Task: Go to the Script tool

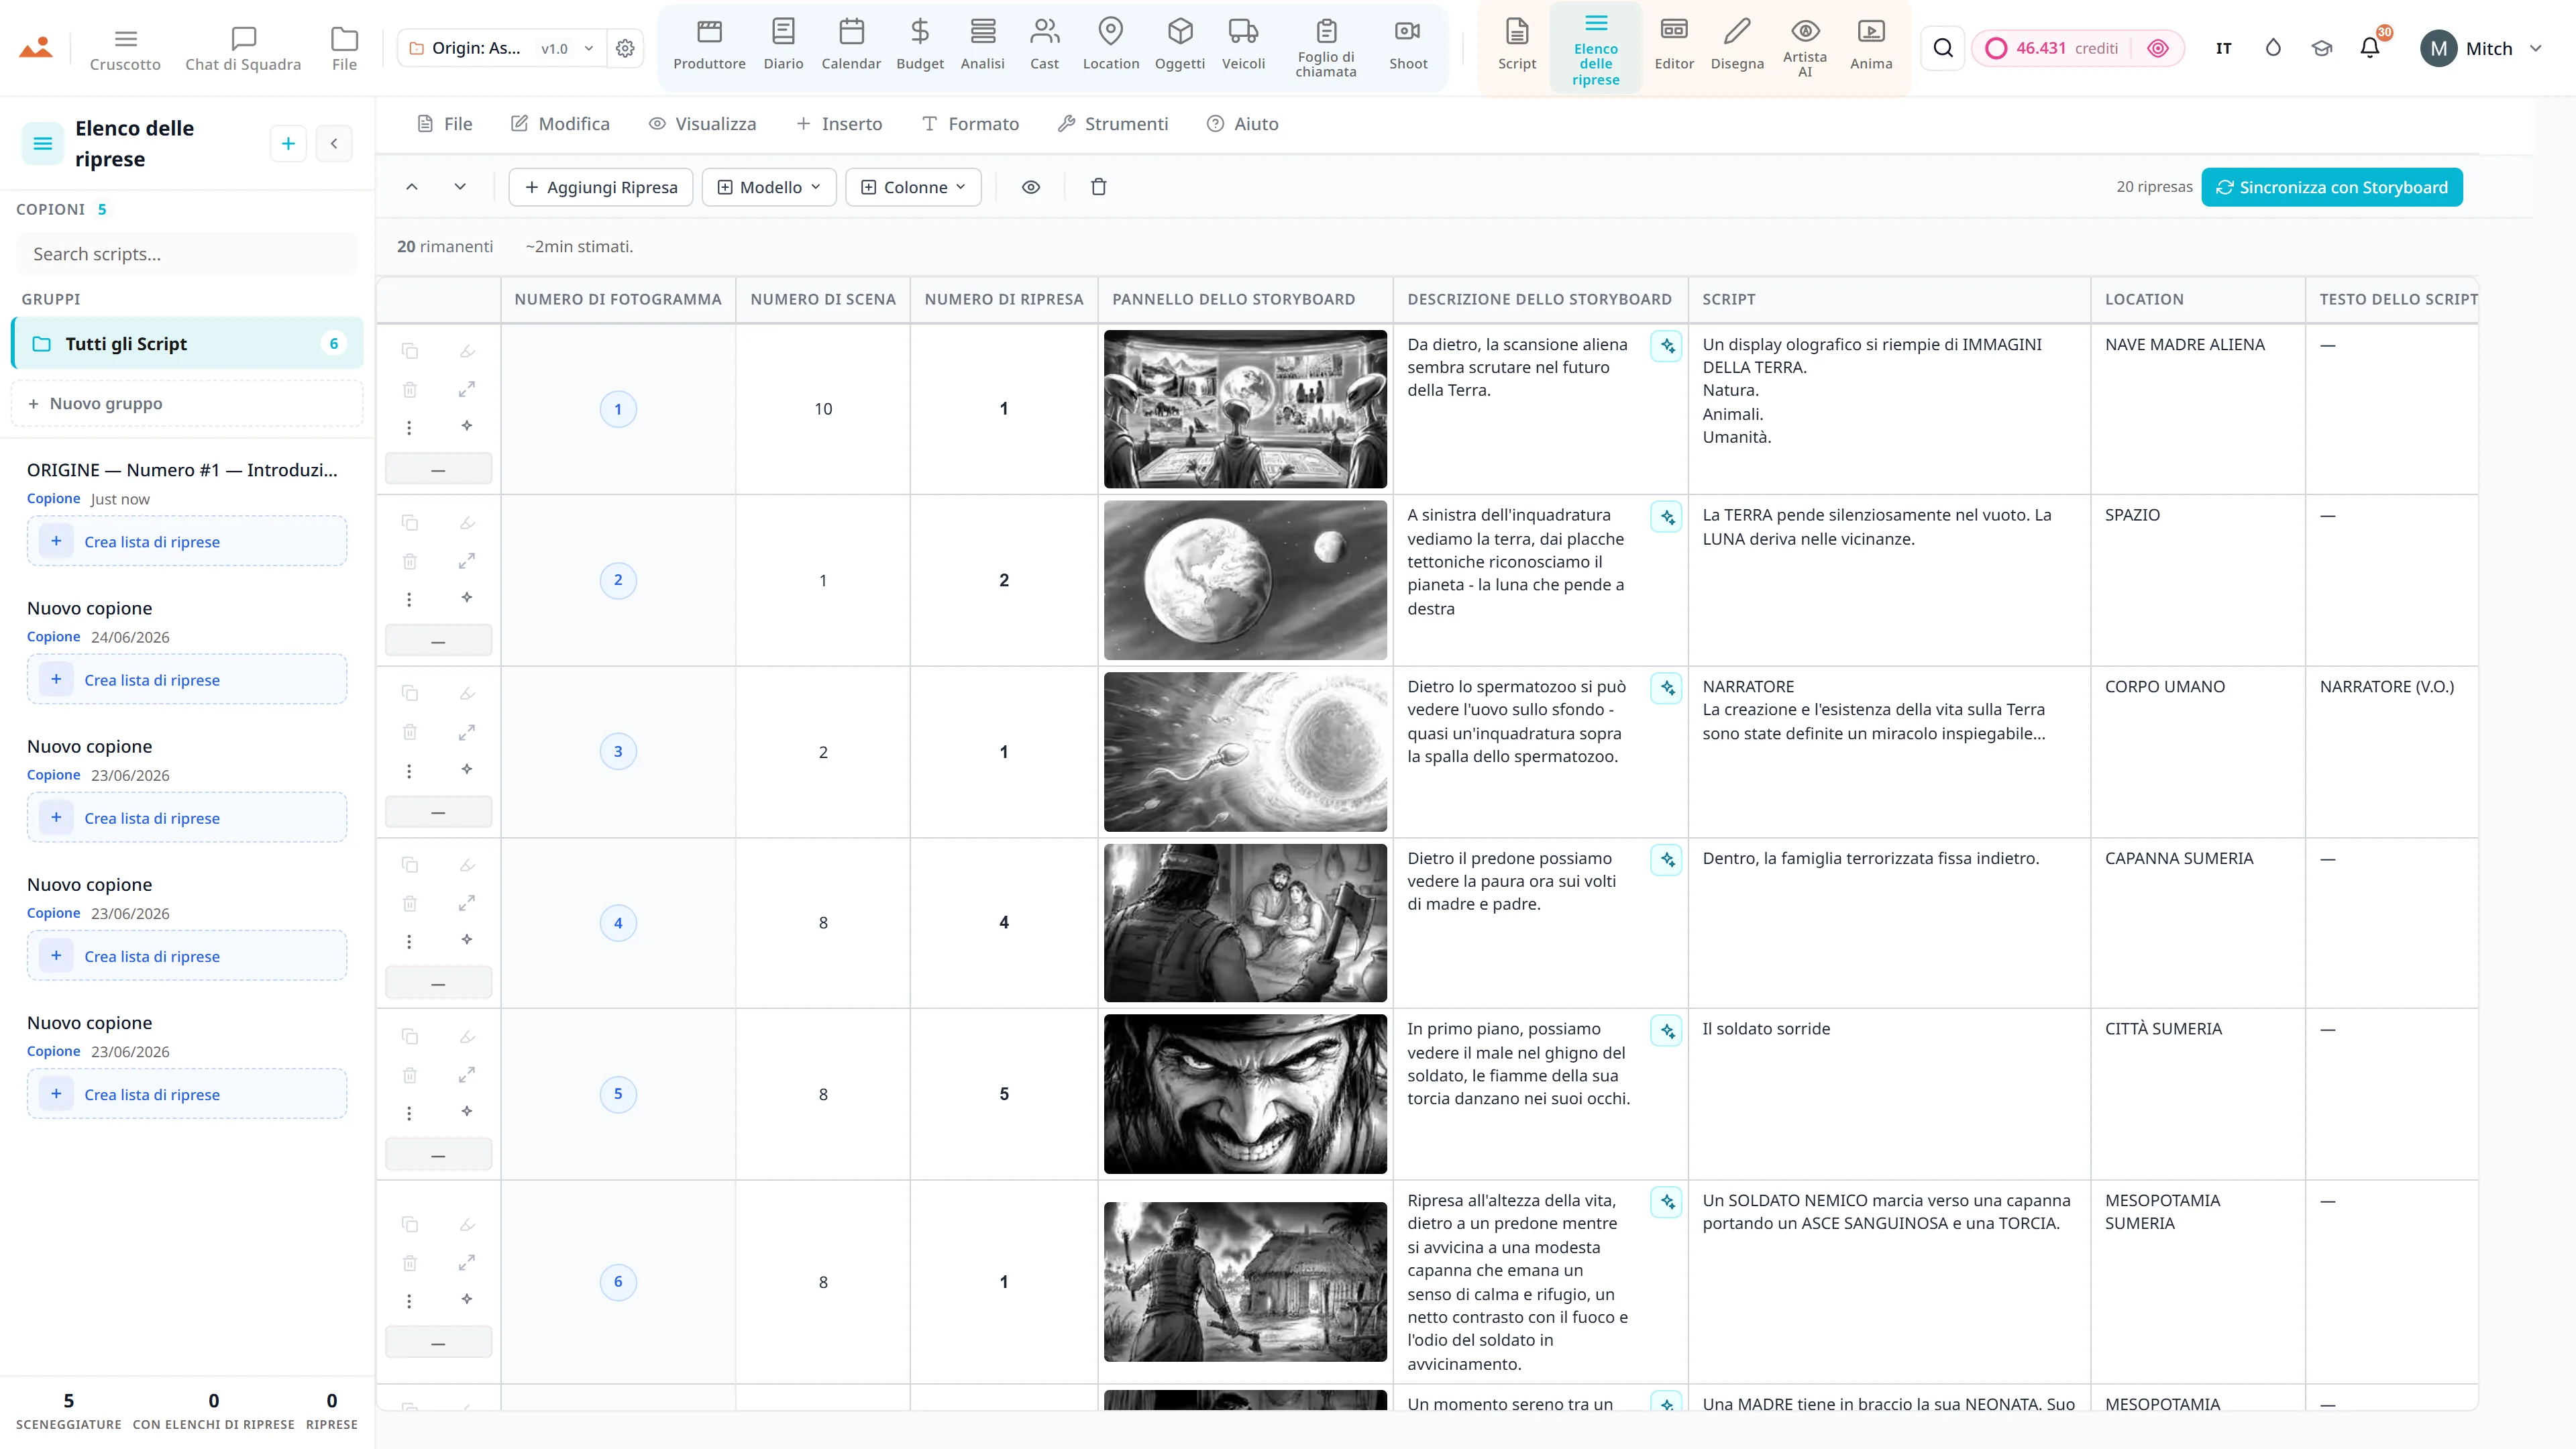Action: (x=1516, y=46)
